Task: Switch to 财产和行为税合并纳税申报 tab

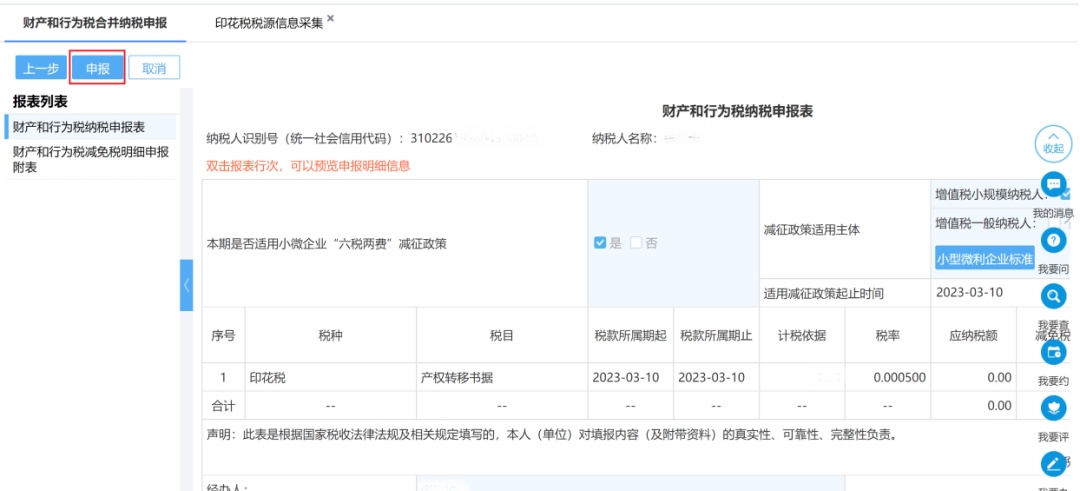Action: coord(95,22)
